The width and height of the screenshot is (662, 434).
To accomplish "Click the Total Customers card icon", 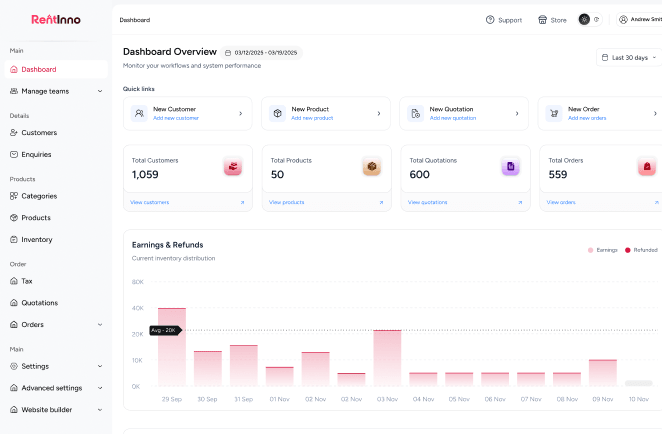I will [x=233, y=167].
